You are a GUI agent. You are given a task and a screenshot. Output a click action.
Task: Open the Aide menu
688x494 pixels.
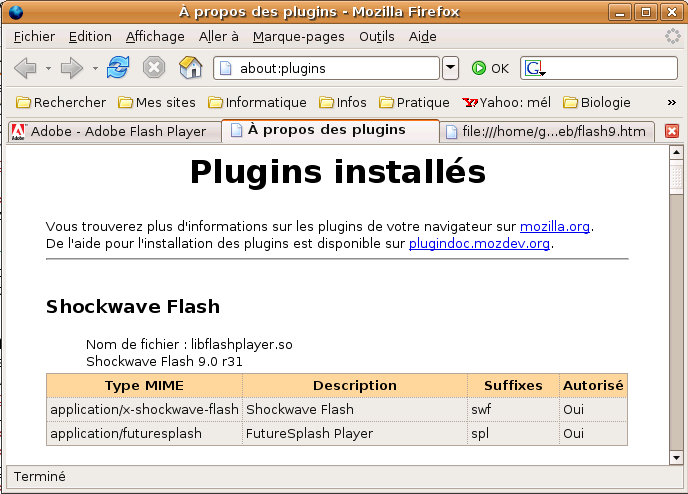(x=423, y=36)
